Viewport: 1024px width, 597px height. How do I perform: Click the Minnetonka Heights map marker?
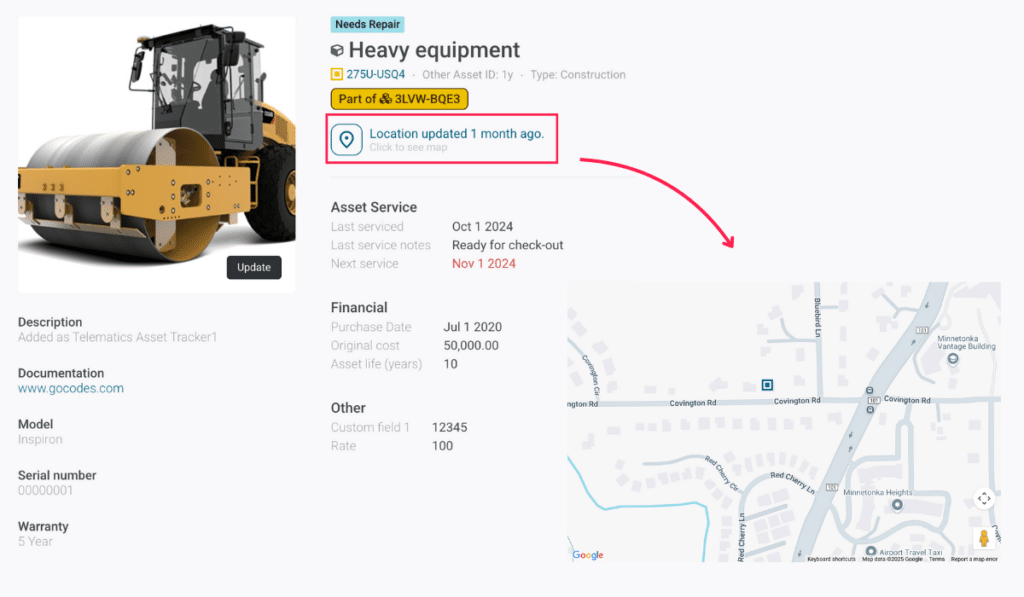897,505
